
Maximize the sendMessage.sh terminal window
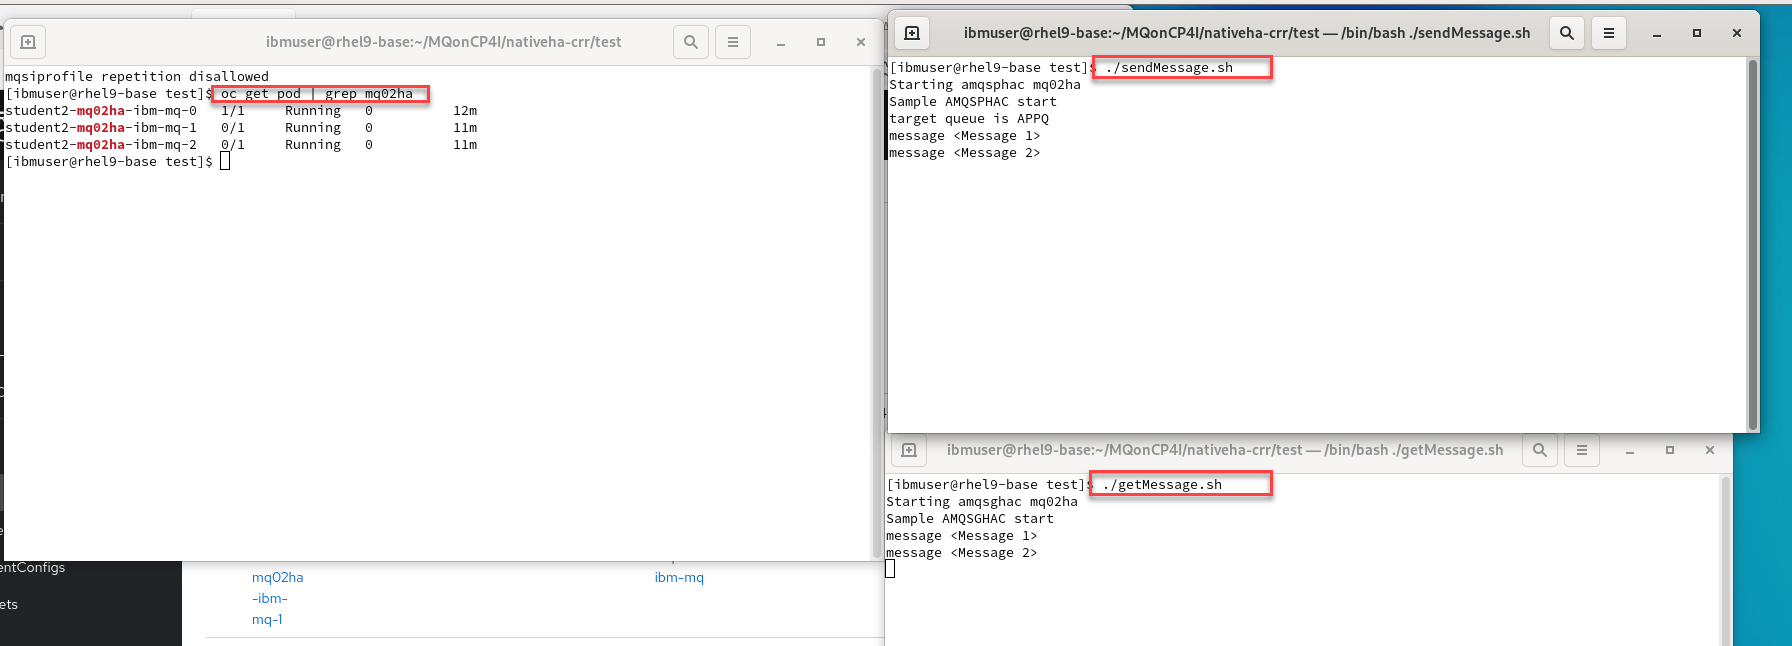1697,33
